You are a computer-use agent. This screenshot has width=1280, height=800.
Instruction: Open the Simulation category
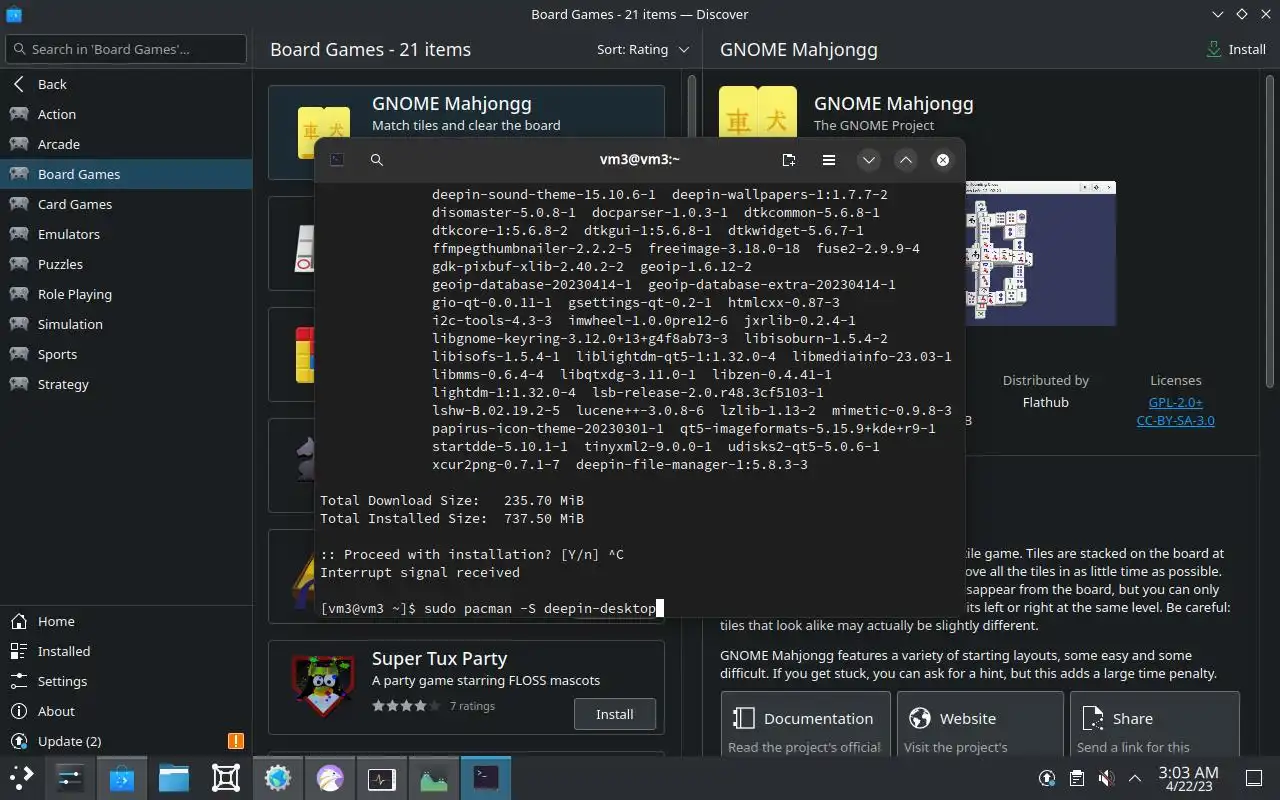tap(126, 324)
